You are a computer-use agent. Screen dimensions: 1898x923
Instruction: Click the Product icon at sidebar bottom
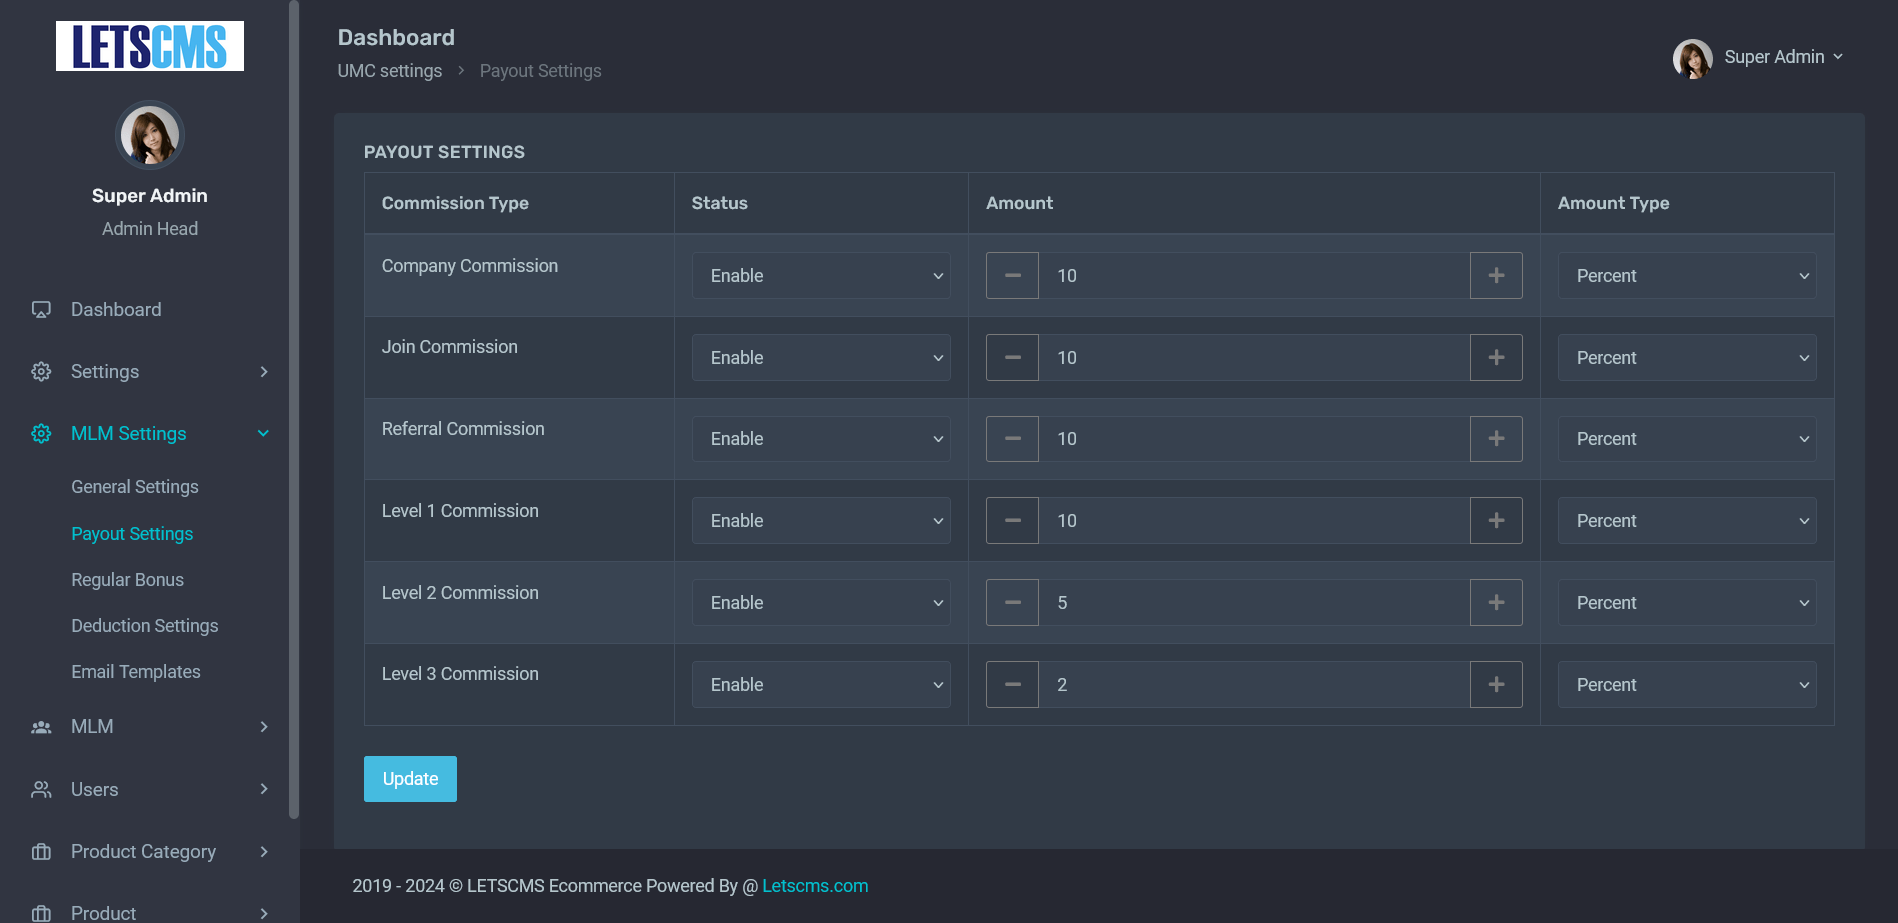(40, 911)
